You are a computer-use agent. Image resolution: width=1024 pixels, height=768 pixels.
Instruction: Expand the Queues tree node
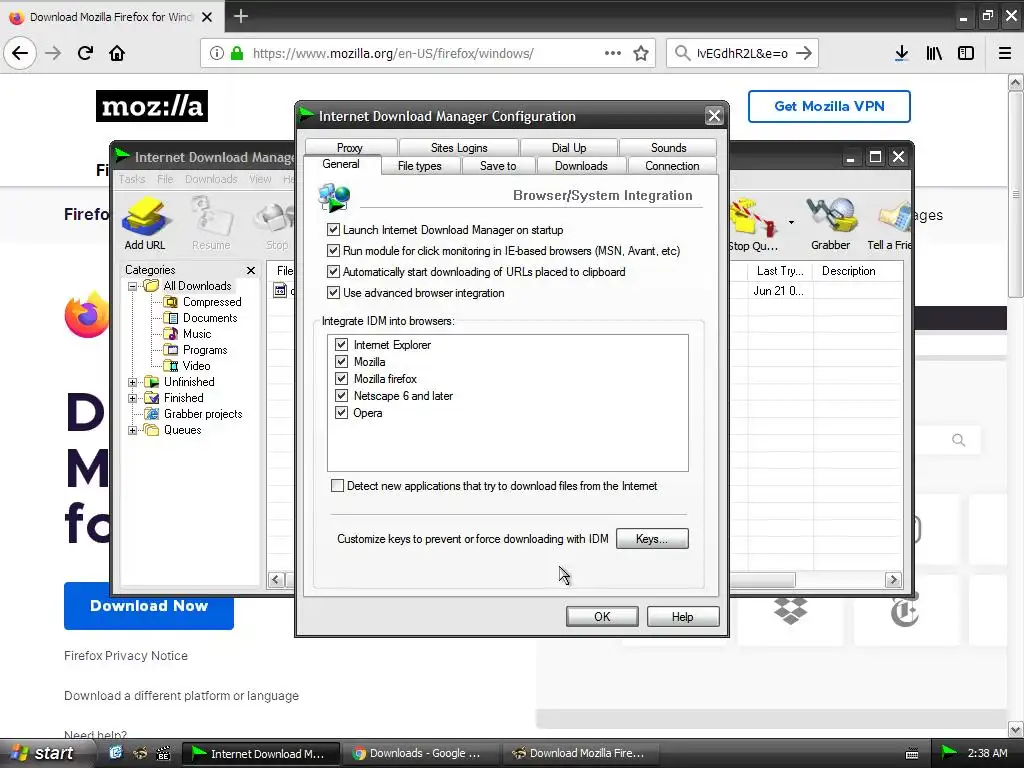[133, 430]
